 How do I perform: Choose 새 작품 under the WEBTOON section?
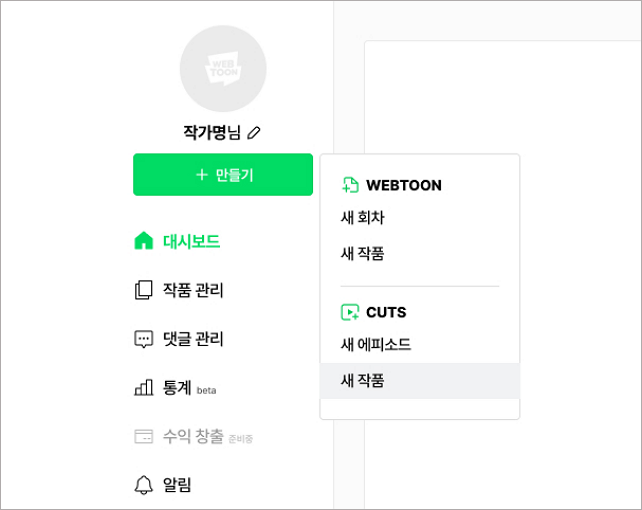363,254
